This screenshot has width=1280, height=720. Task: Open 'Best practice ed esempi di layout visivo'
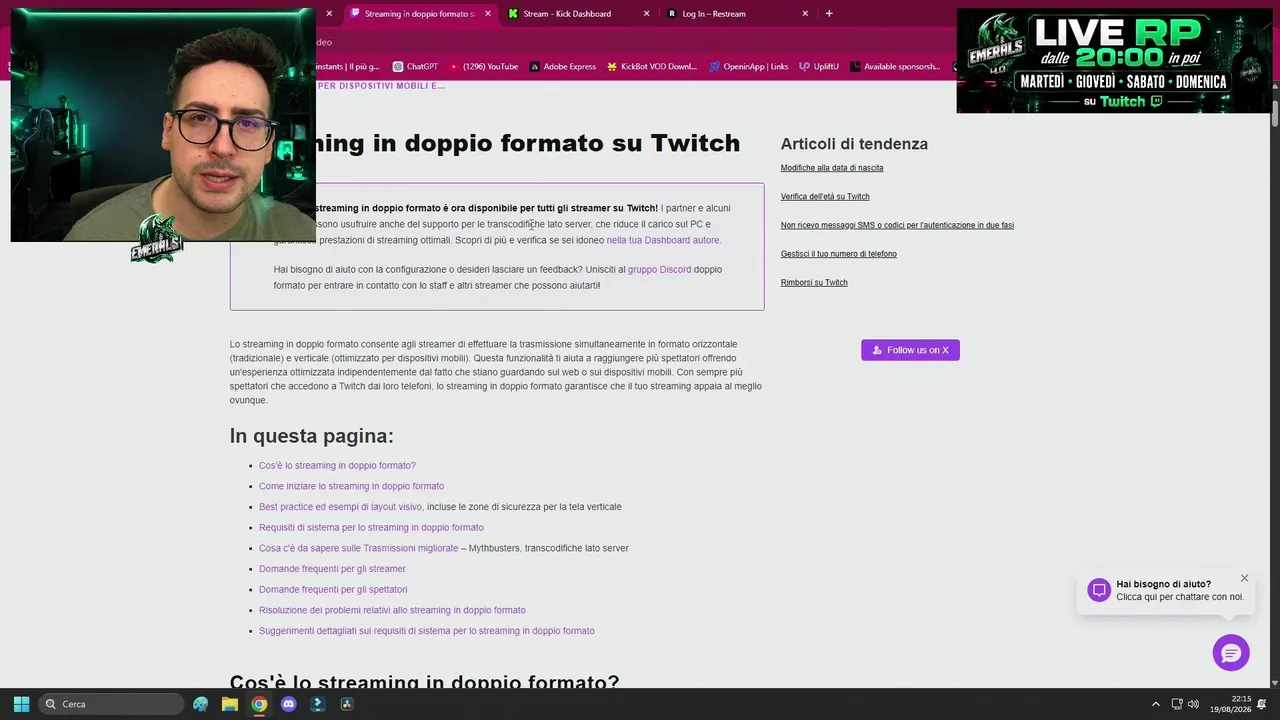(340, 507)
